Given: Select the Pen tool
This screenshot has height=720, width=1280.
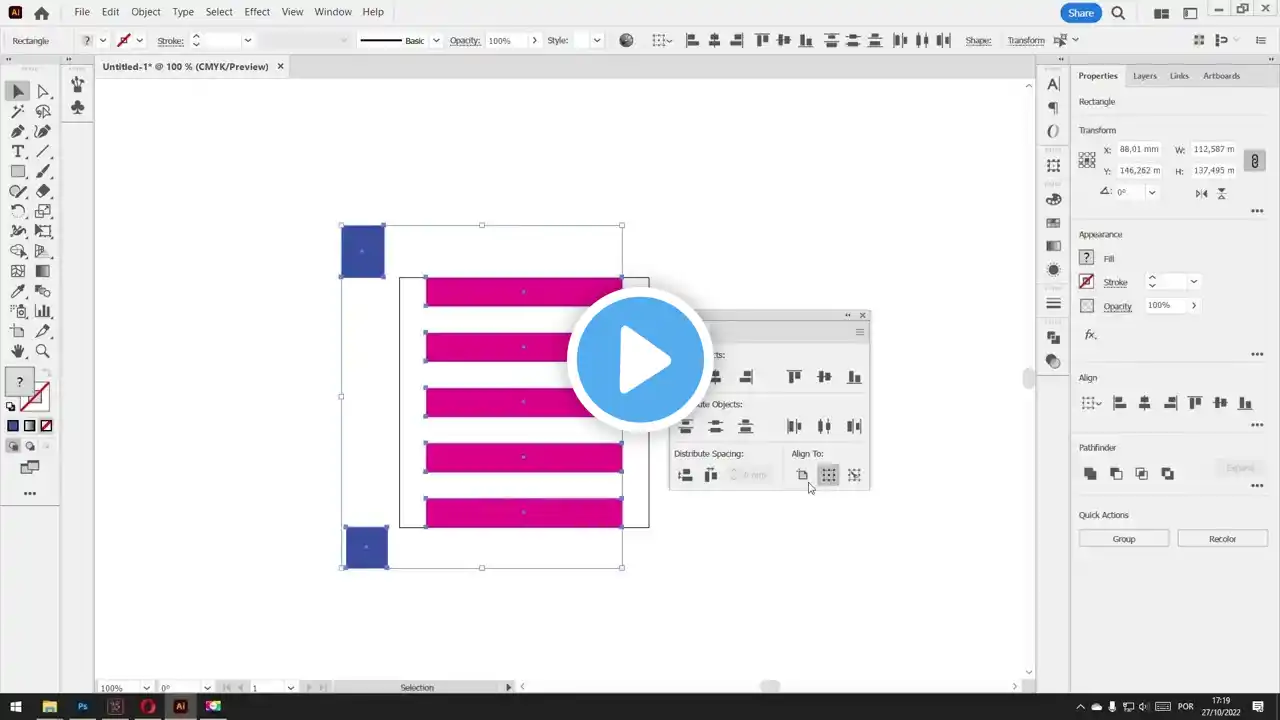Looking at the screenshot, I should (x=18, y=131).
